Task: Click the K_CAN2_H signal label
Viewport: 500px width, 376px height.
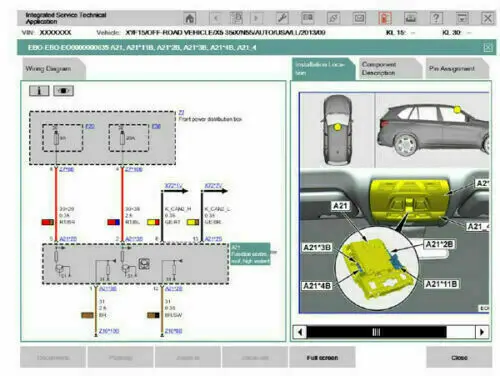Action: click(178, 209)
